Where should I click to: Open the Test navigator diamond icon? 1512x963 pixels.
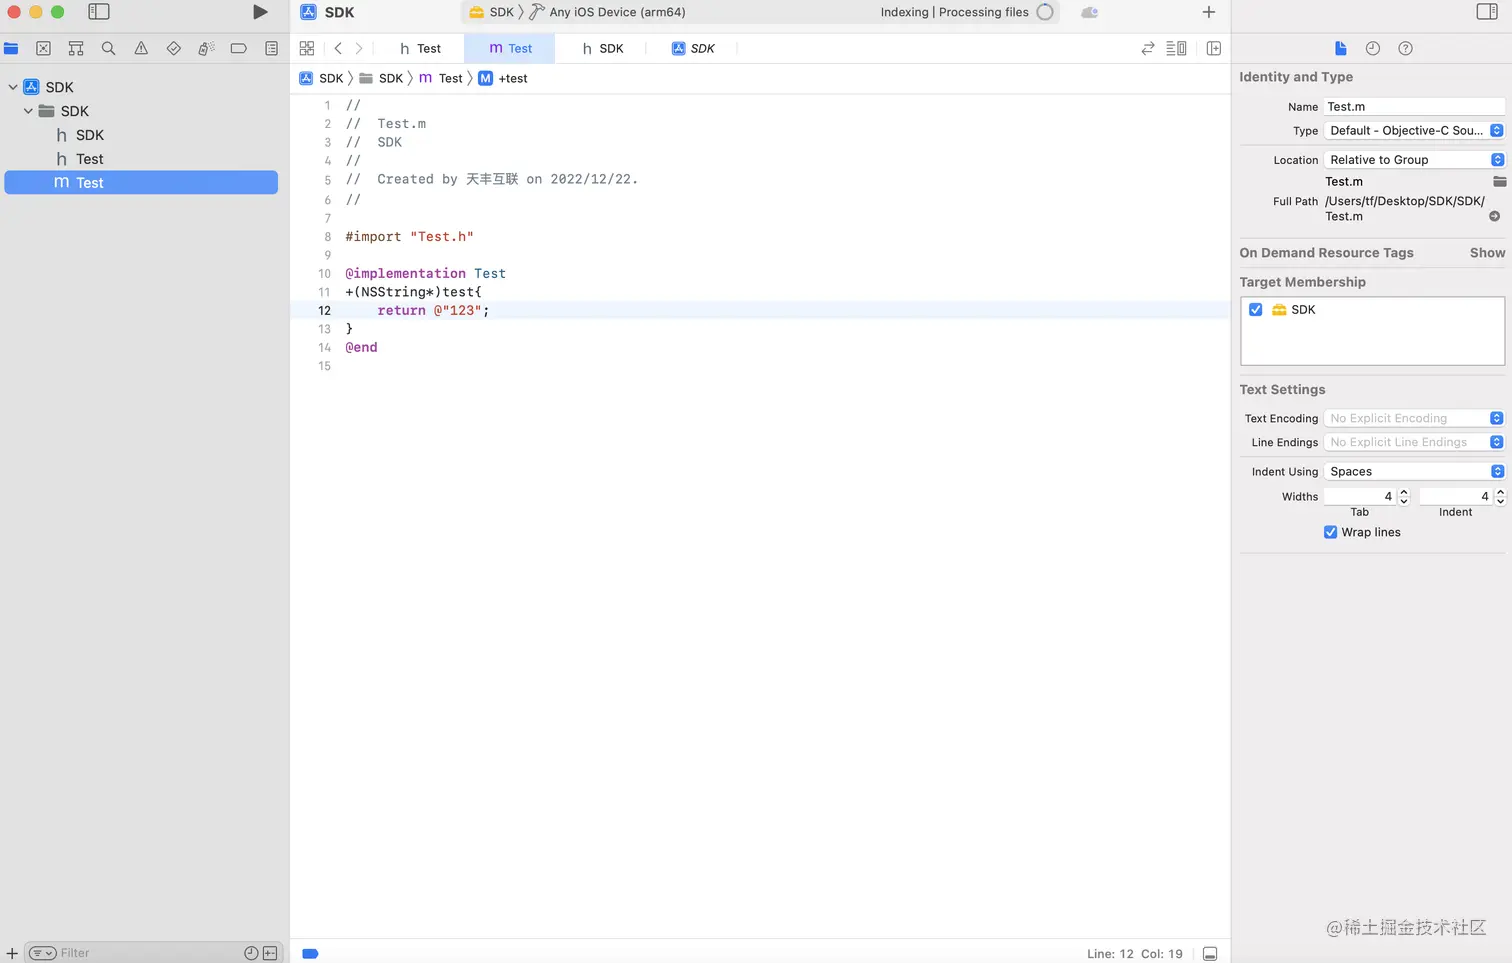point(173,48)
